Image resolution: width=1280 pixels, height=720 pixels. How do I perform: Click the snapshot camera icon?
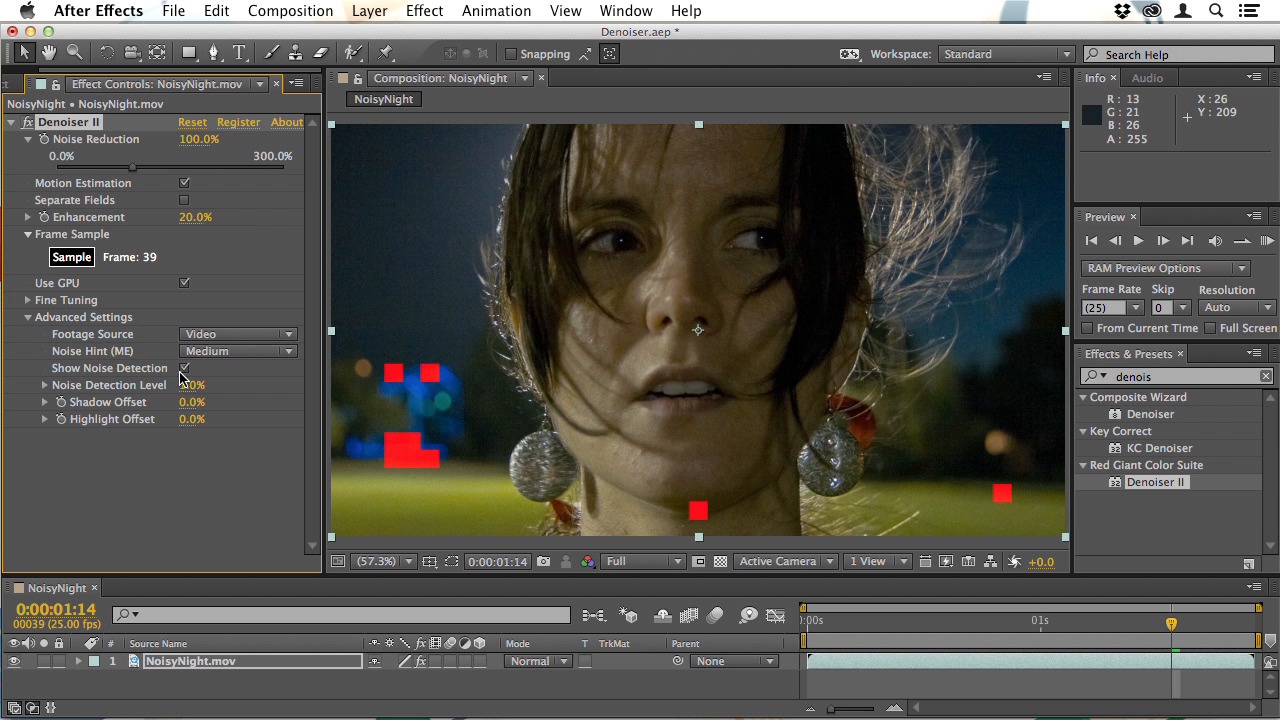click(x=543, y=562)
